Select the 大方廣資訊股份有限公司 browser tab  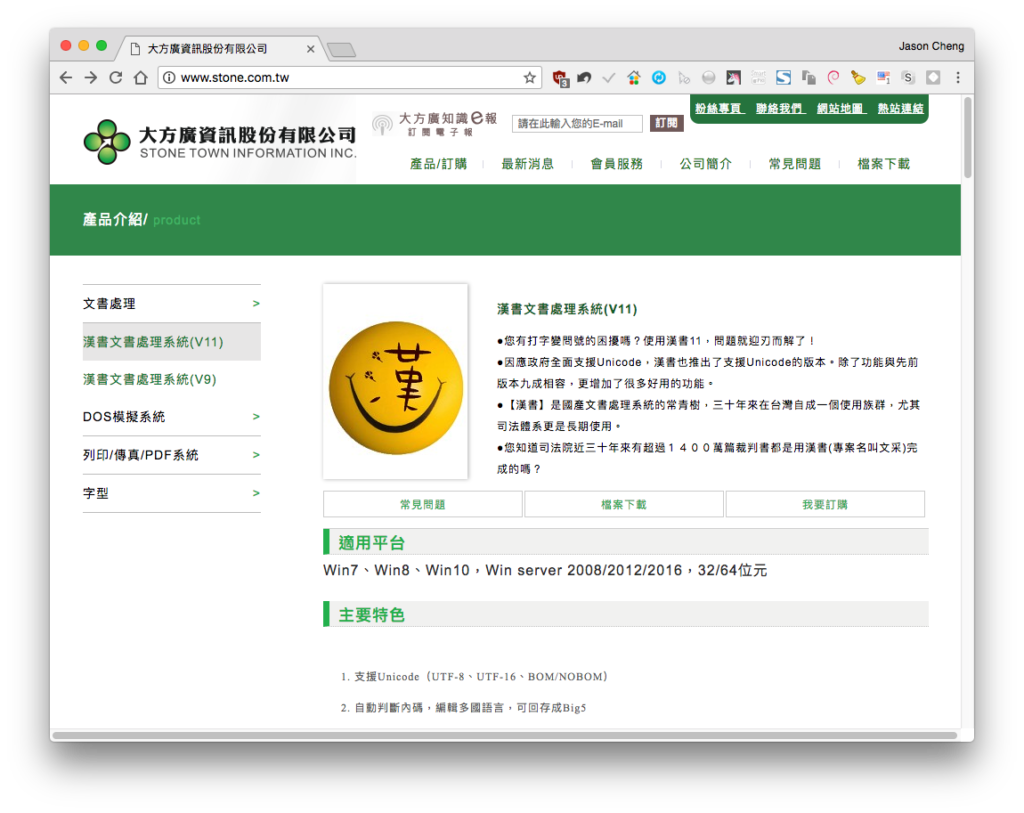pyautogui.click(x=219, y=49)
